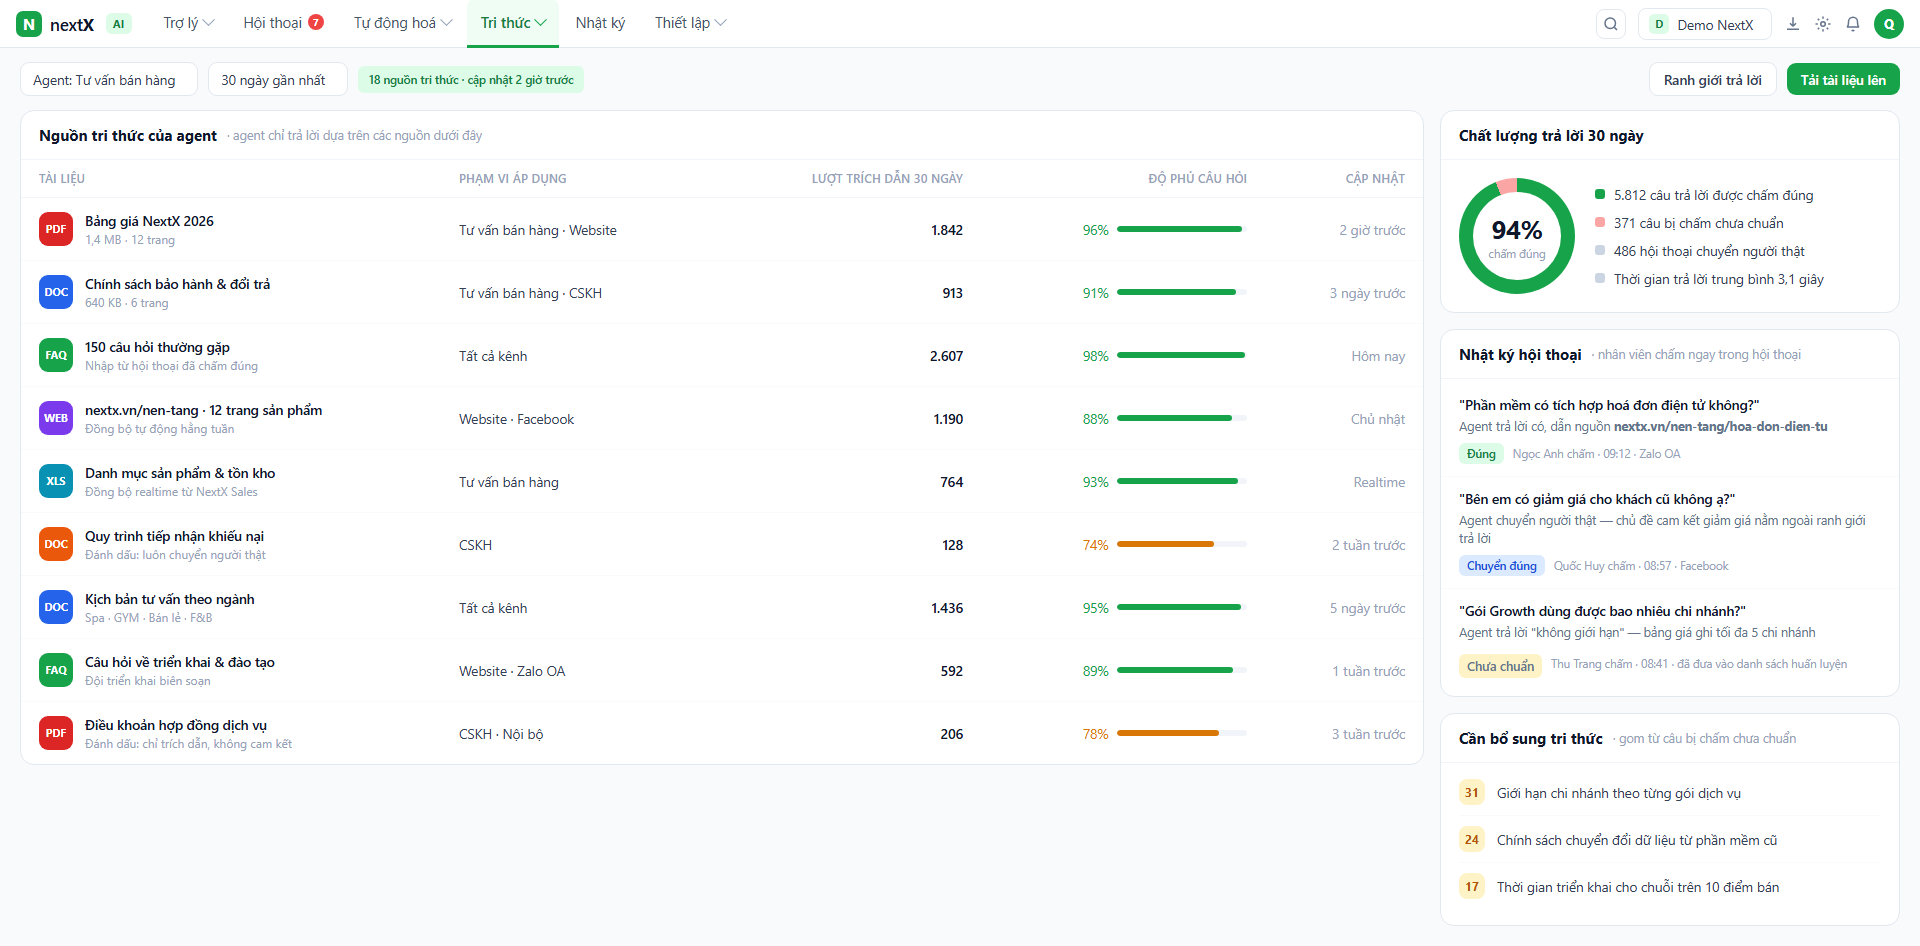
Task: Click the Đúng tag on first conversation
Action: click(1481, 454)
